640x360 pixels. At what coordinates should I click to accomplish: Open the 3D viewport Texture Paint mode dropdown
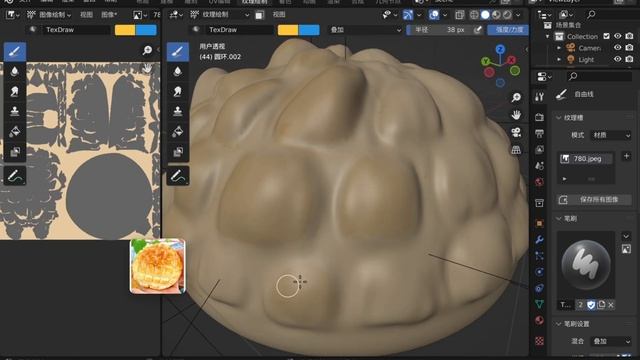pos(220,15)
